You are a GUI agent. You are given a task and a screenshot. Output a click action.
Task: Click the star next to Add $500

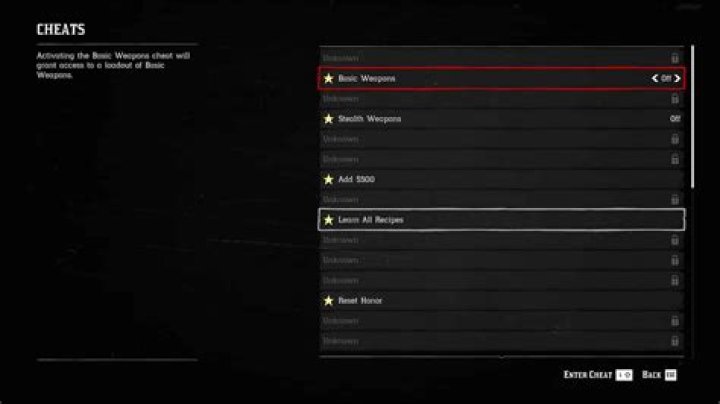click(x=328, y=180)
